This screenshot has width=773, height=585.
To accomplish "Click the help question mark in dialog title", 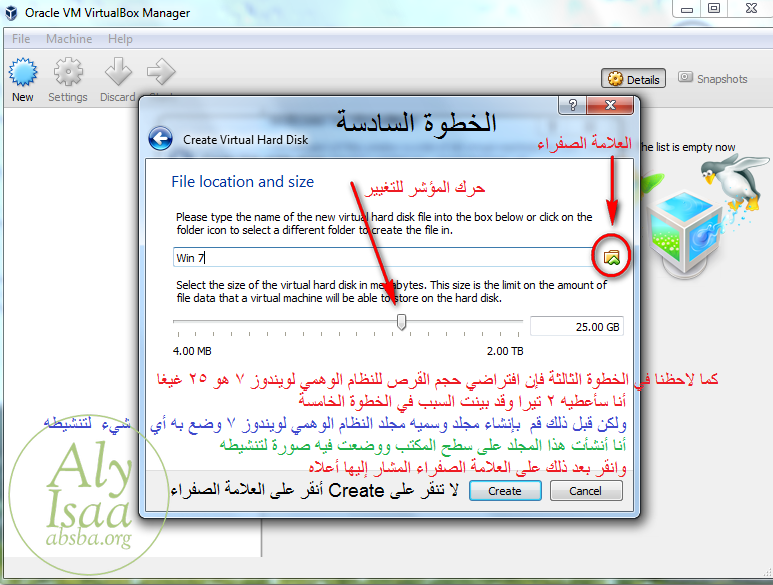I will (x=573, y=105).
